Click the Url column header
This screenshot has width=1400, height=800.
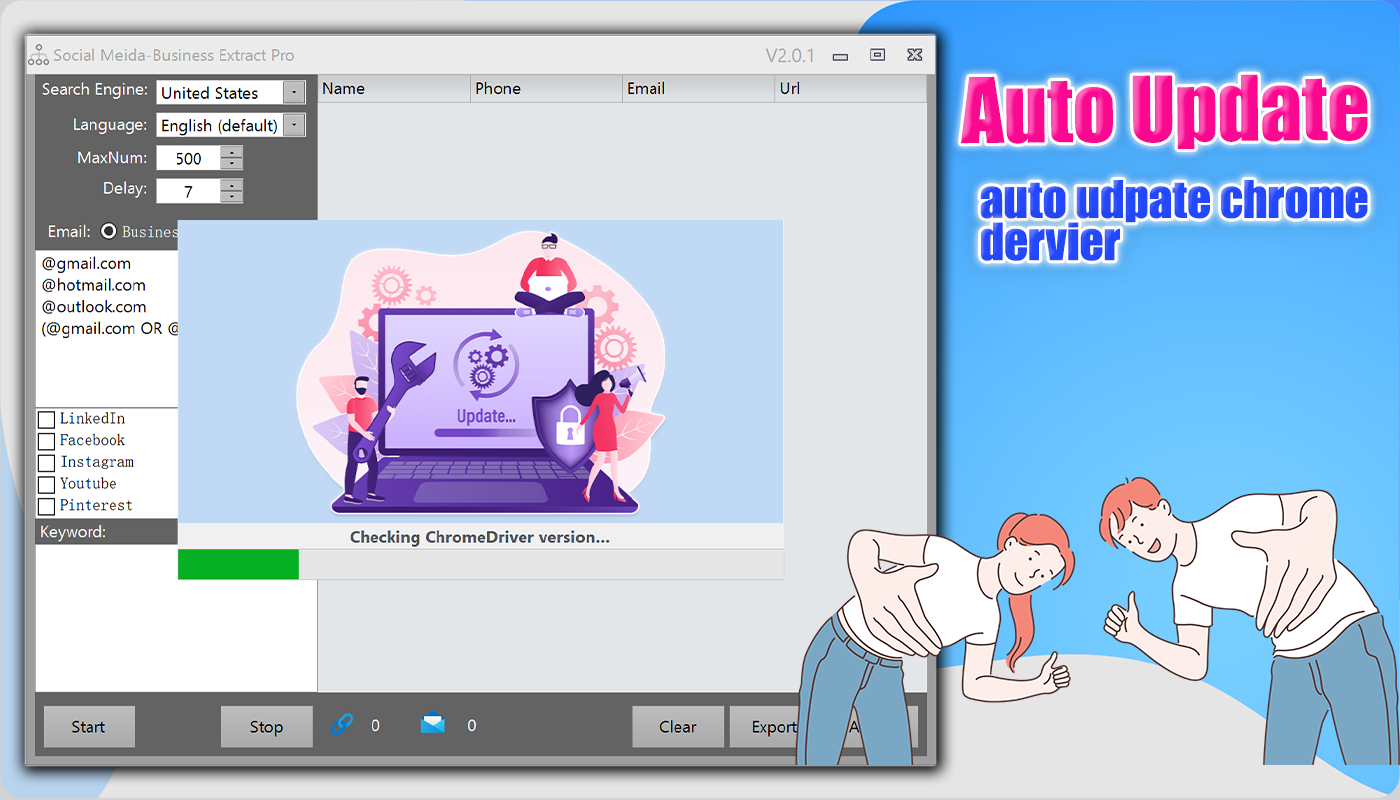pos(851,88)
